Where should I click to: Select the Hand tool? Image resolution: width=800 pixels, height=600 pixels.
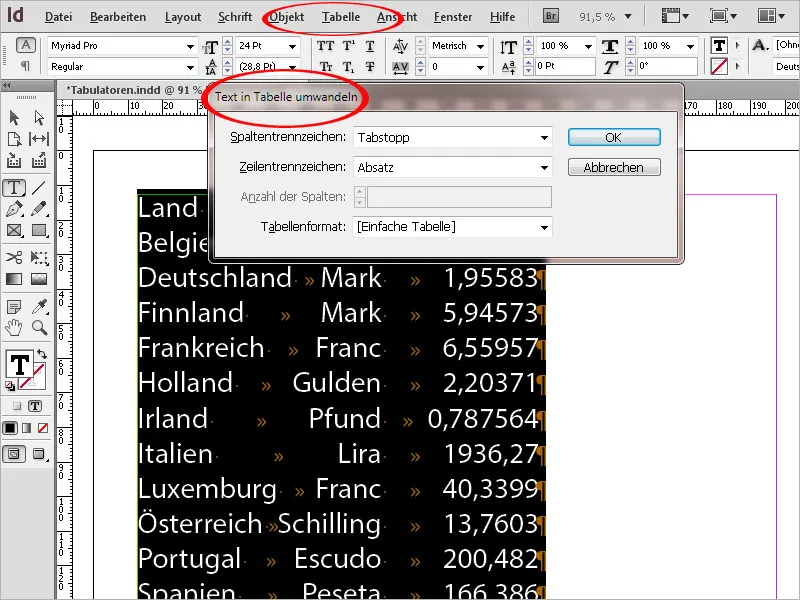click(x=14, y=327)
